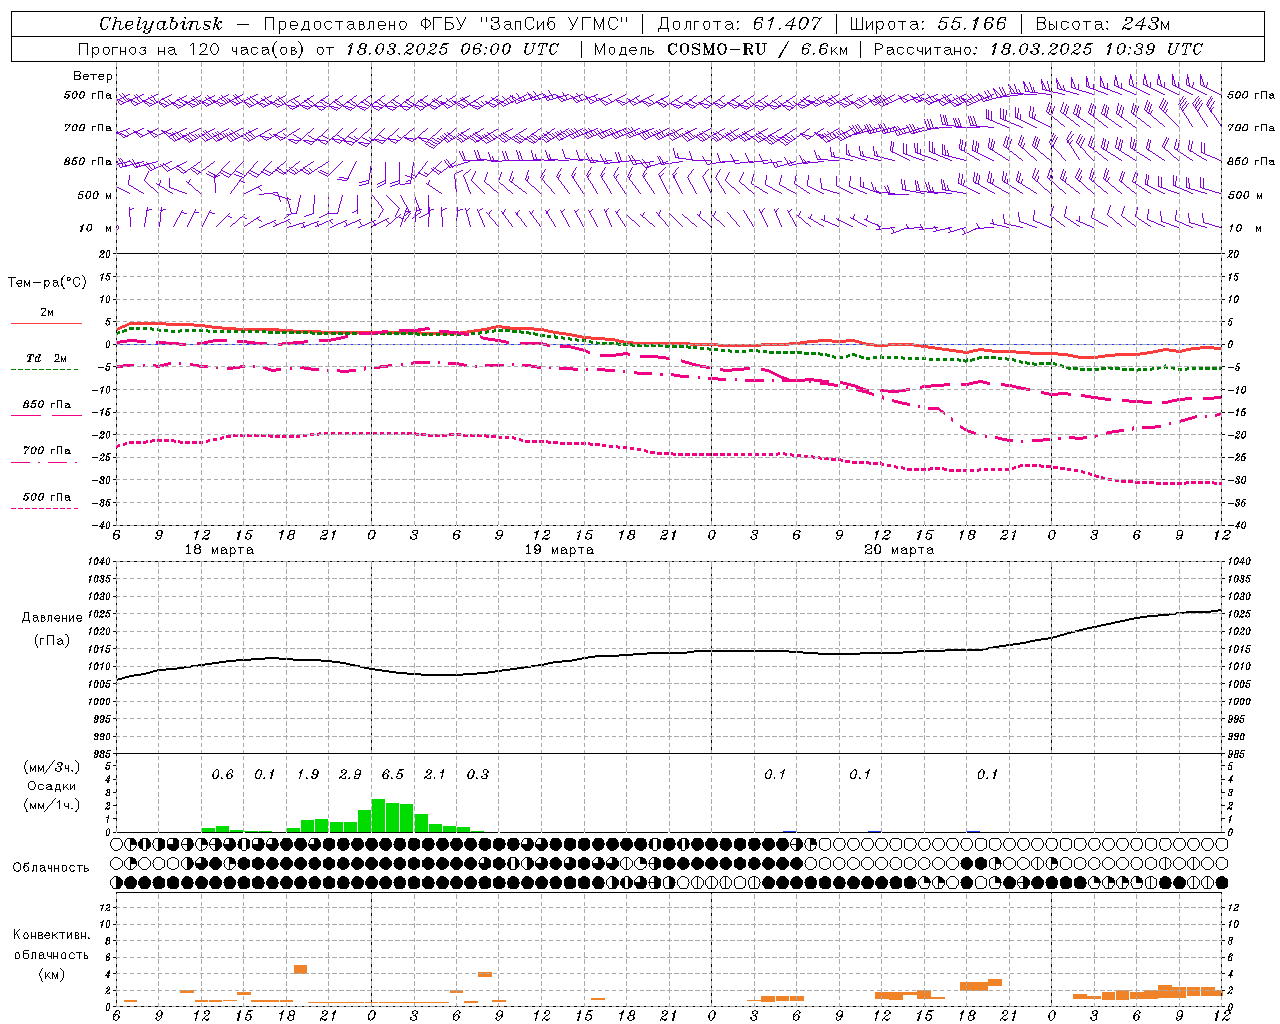Click the '19 марта' date label
The width and height of the screenshot is (1280, 1024).
pos(559,550)
